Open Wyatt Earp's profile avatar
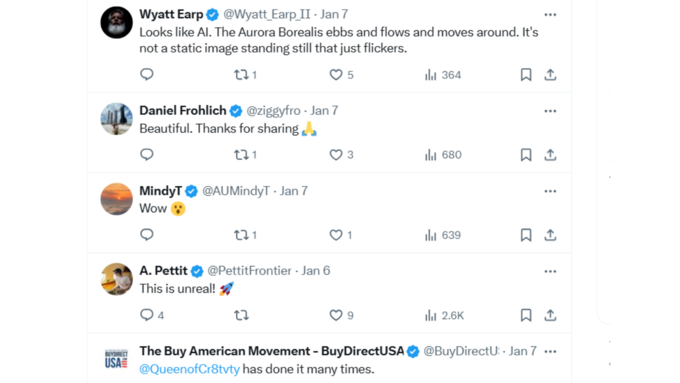680x383 pixels. tap(117, 22)
